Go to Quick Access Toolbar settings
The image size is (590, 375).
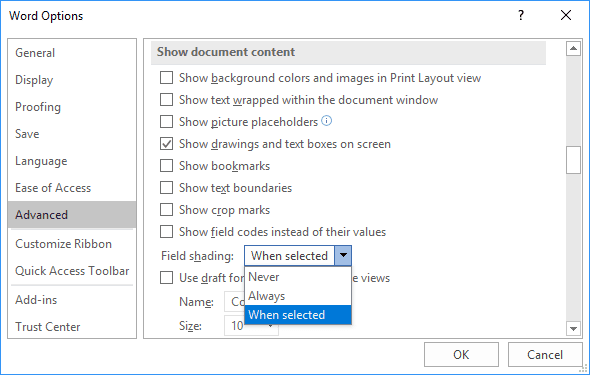[x=72, y=271]
